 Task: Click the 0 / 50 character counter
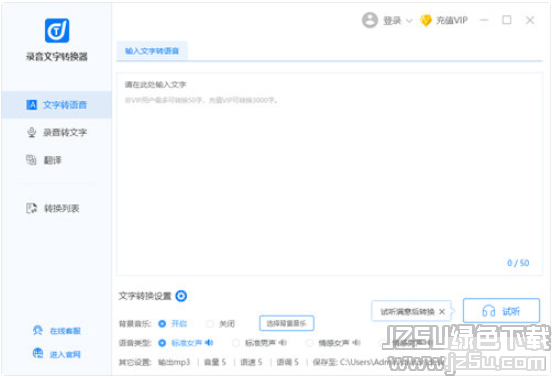tap(518, 263)
